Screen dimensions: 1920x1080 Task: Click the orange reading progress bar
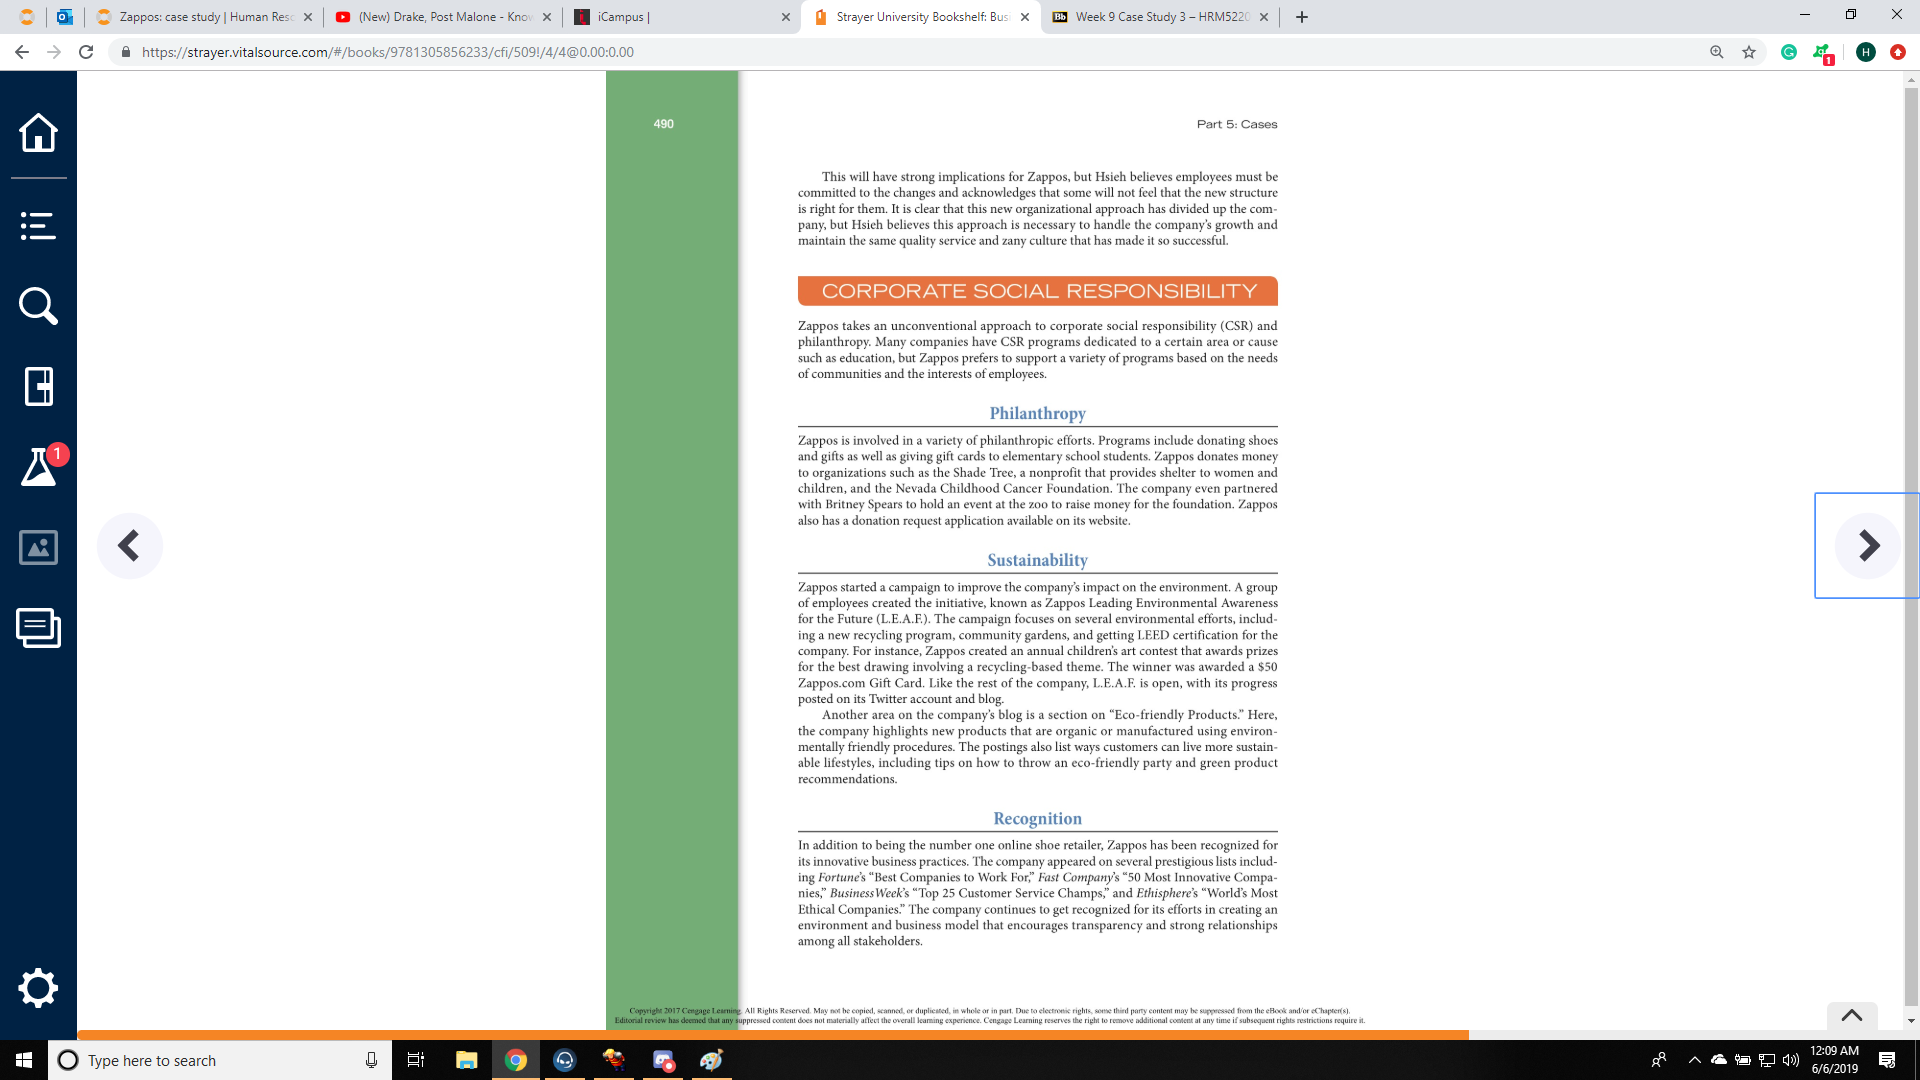pos(773,1035)
